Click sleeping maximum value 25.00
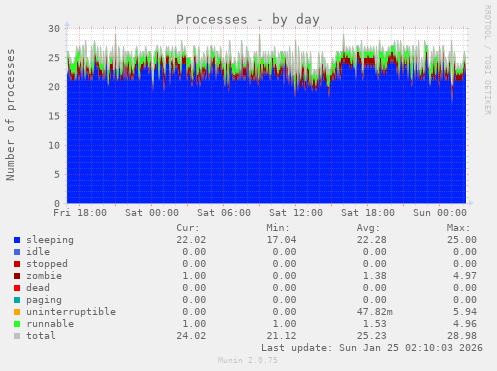 point(462,240)
